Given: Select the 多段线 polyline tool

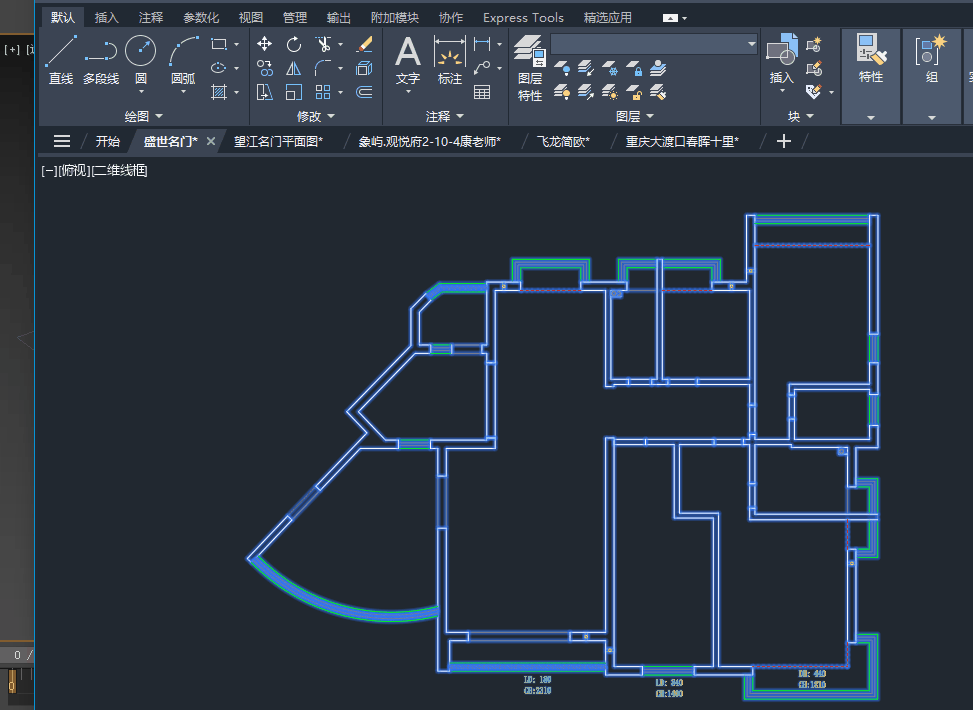Looking at the screenshot, I should [x=101, y=60].
